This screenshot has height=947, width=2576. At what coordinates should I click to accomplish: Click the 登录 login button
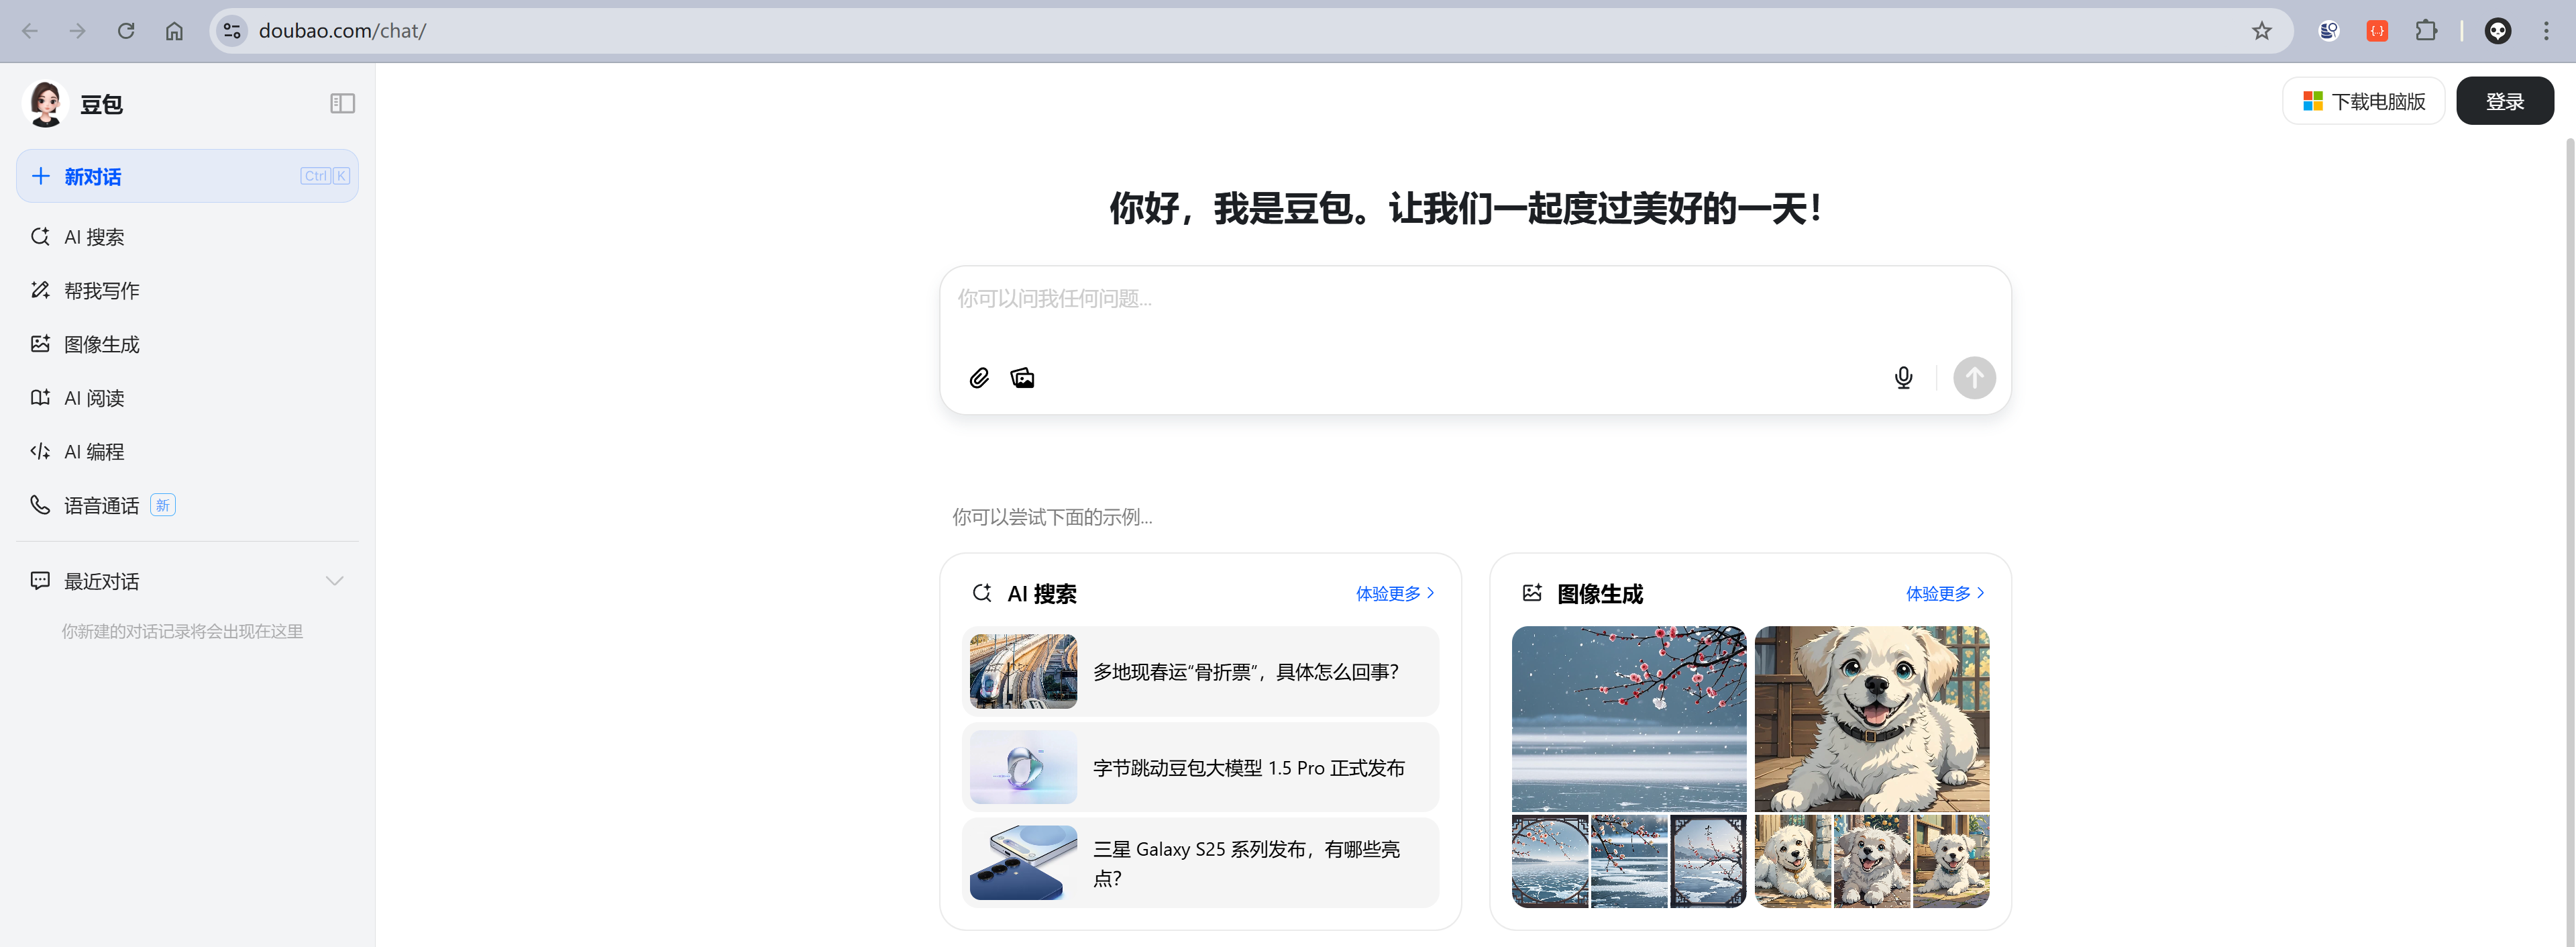click(2504, 101)
